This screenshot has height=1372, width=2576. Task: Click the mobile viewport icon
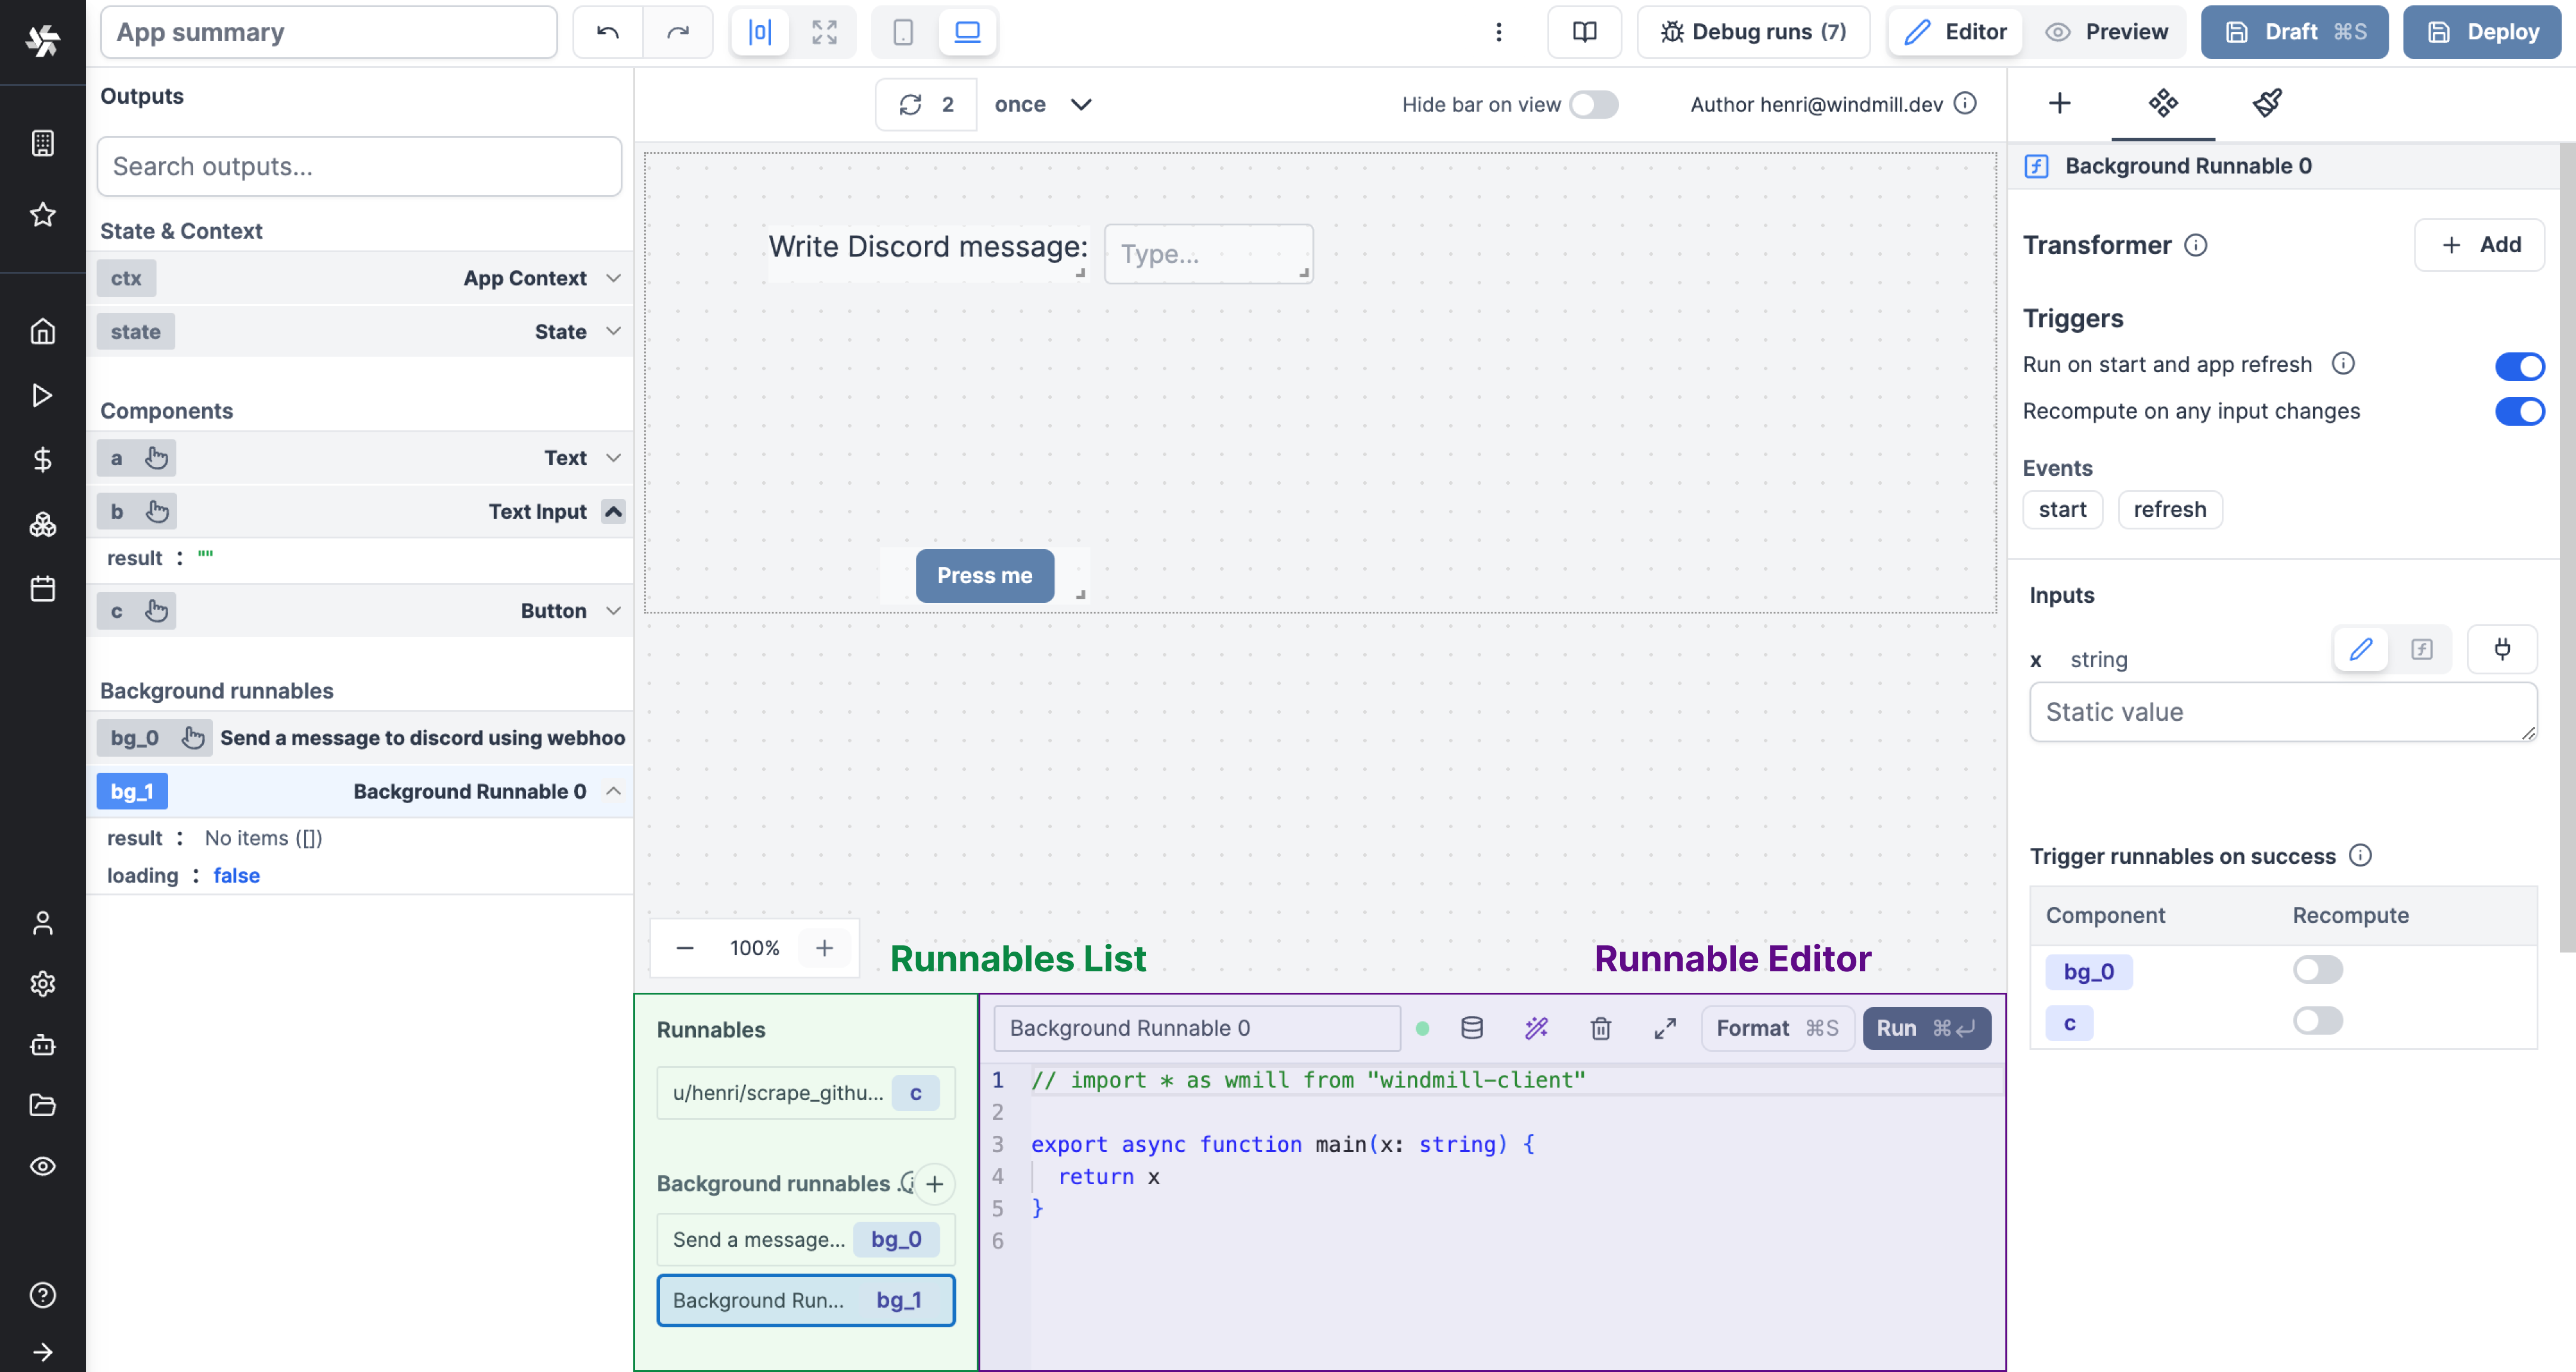coord(903,30)
